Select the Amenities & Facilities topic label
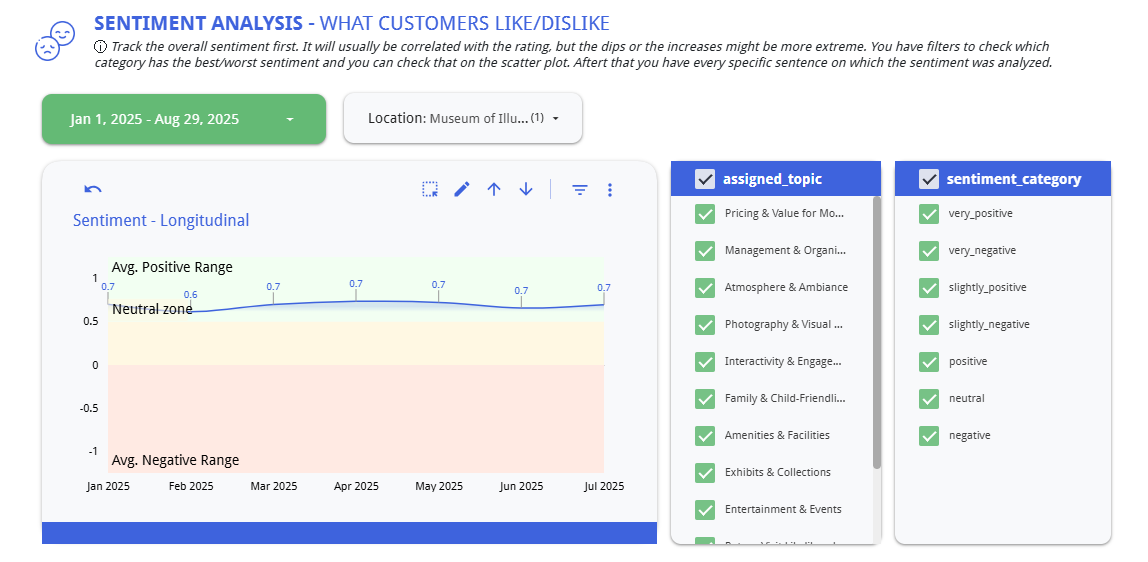Viewport: 1148px width, 562px height. 777,436
